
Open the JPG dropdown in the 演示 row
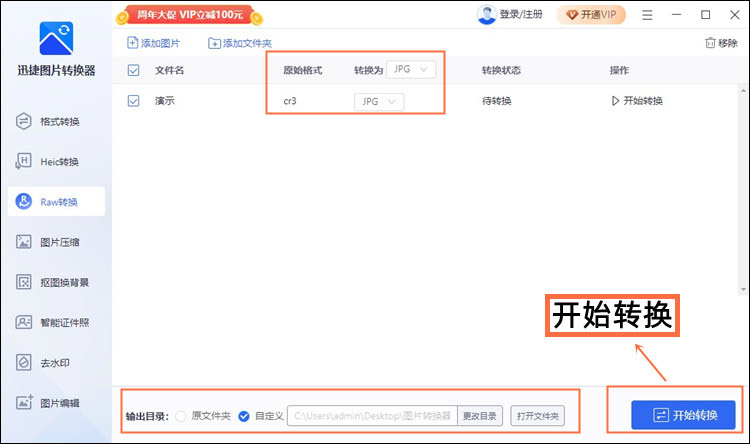point(379,101)
